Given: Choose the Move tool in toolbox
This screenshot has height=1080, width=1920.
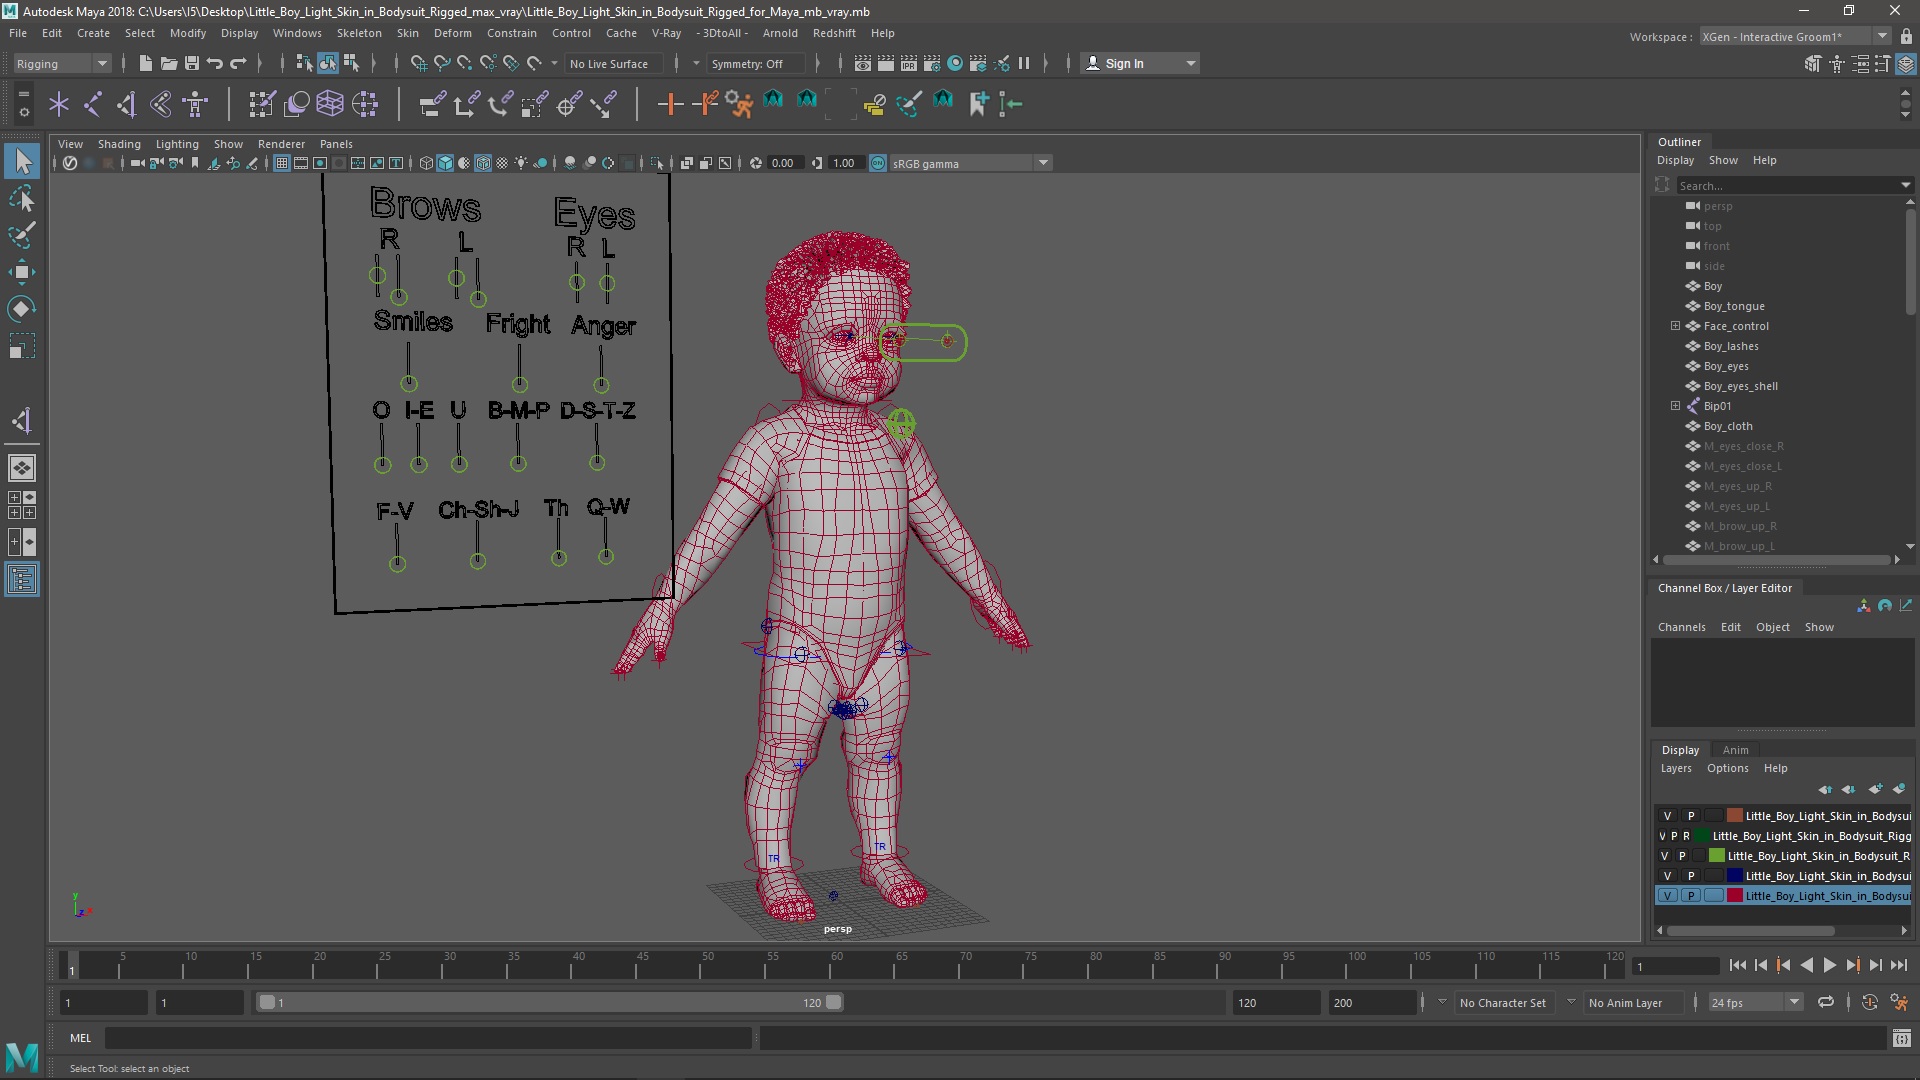Looking at the screenshot, I should (x=22, y=272).
